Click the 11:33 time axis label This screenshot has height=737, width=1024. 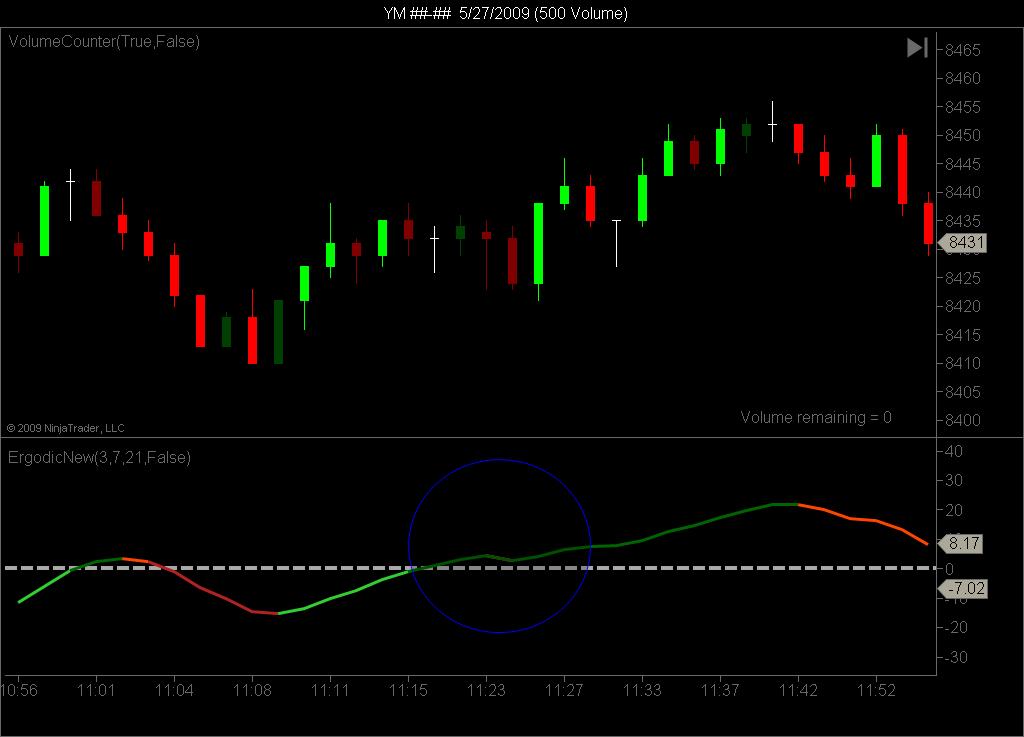(643, 690)
